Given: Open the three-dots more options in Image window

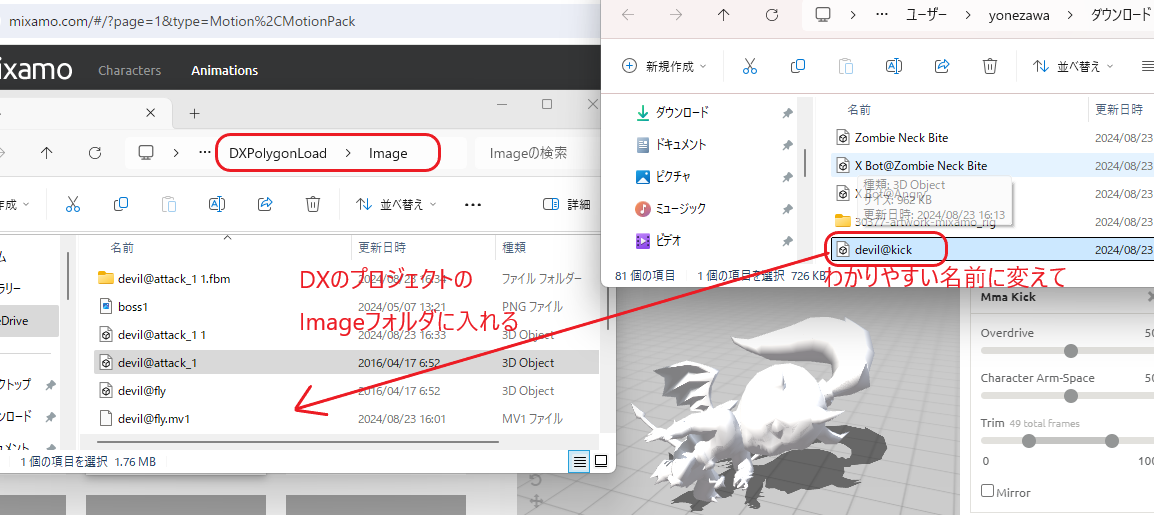Looking at the screenshot, I should [472, 205].
